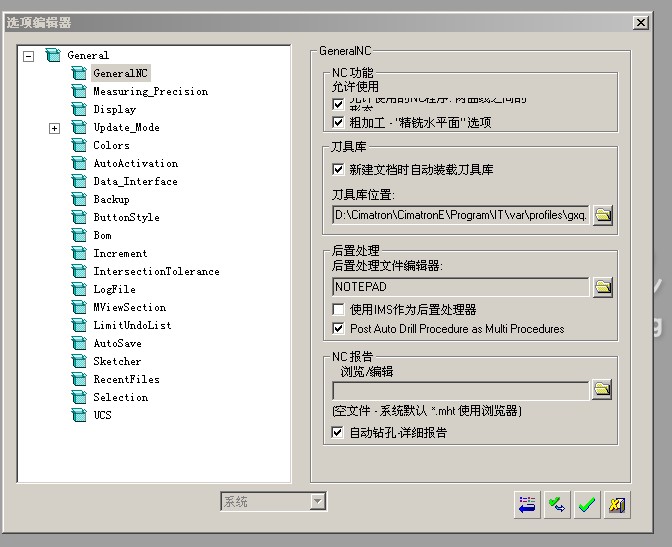Click the restore defaults icon button
The height and width of the screenshot is (547, 672).
click(x=527, y=505)
